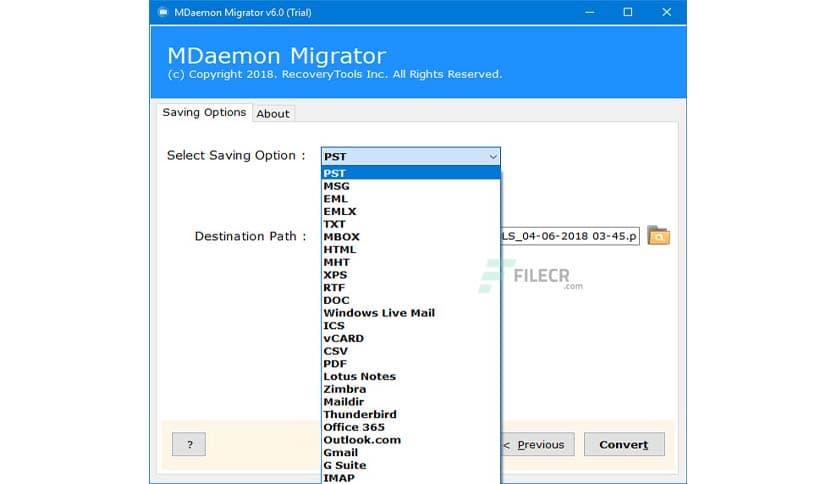Choose Outlook.com as destination
Screen dimensions: 836x484
tap(411, 440)
